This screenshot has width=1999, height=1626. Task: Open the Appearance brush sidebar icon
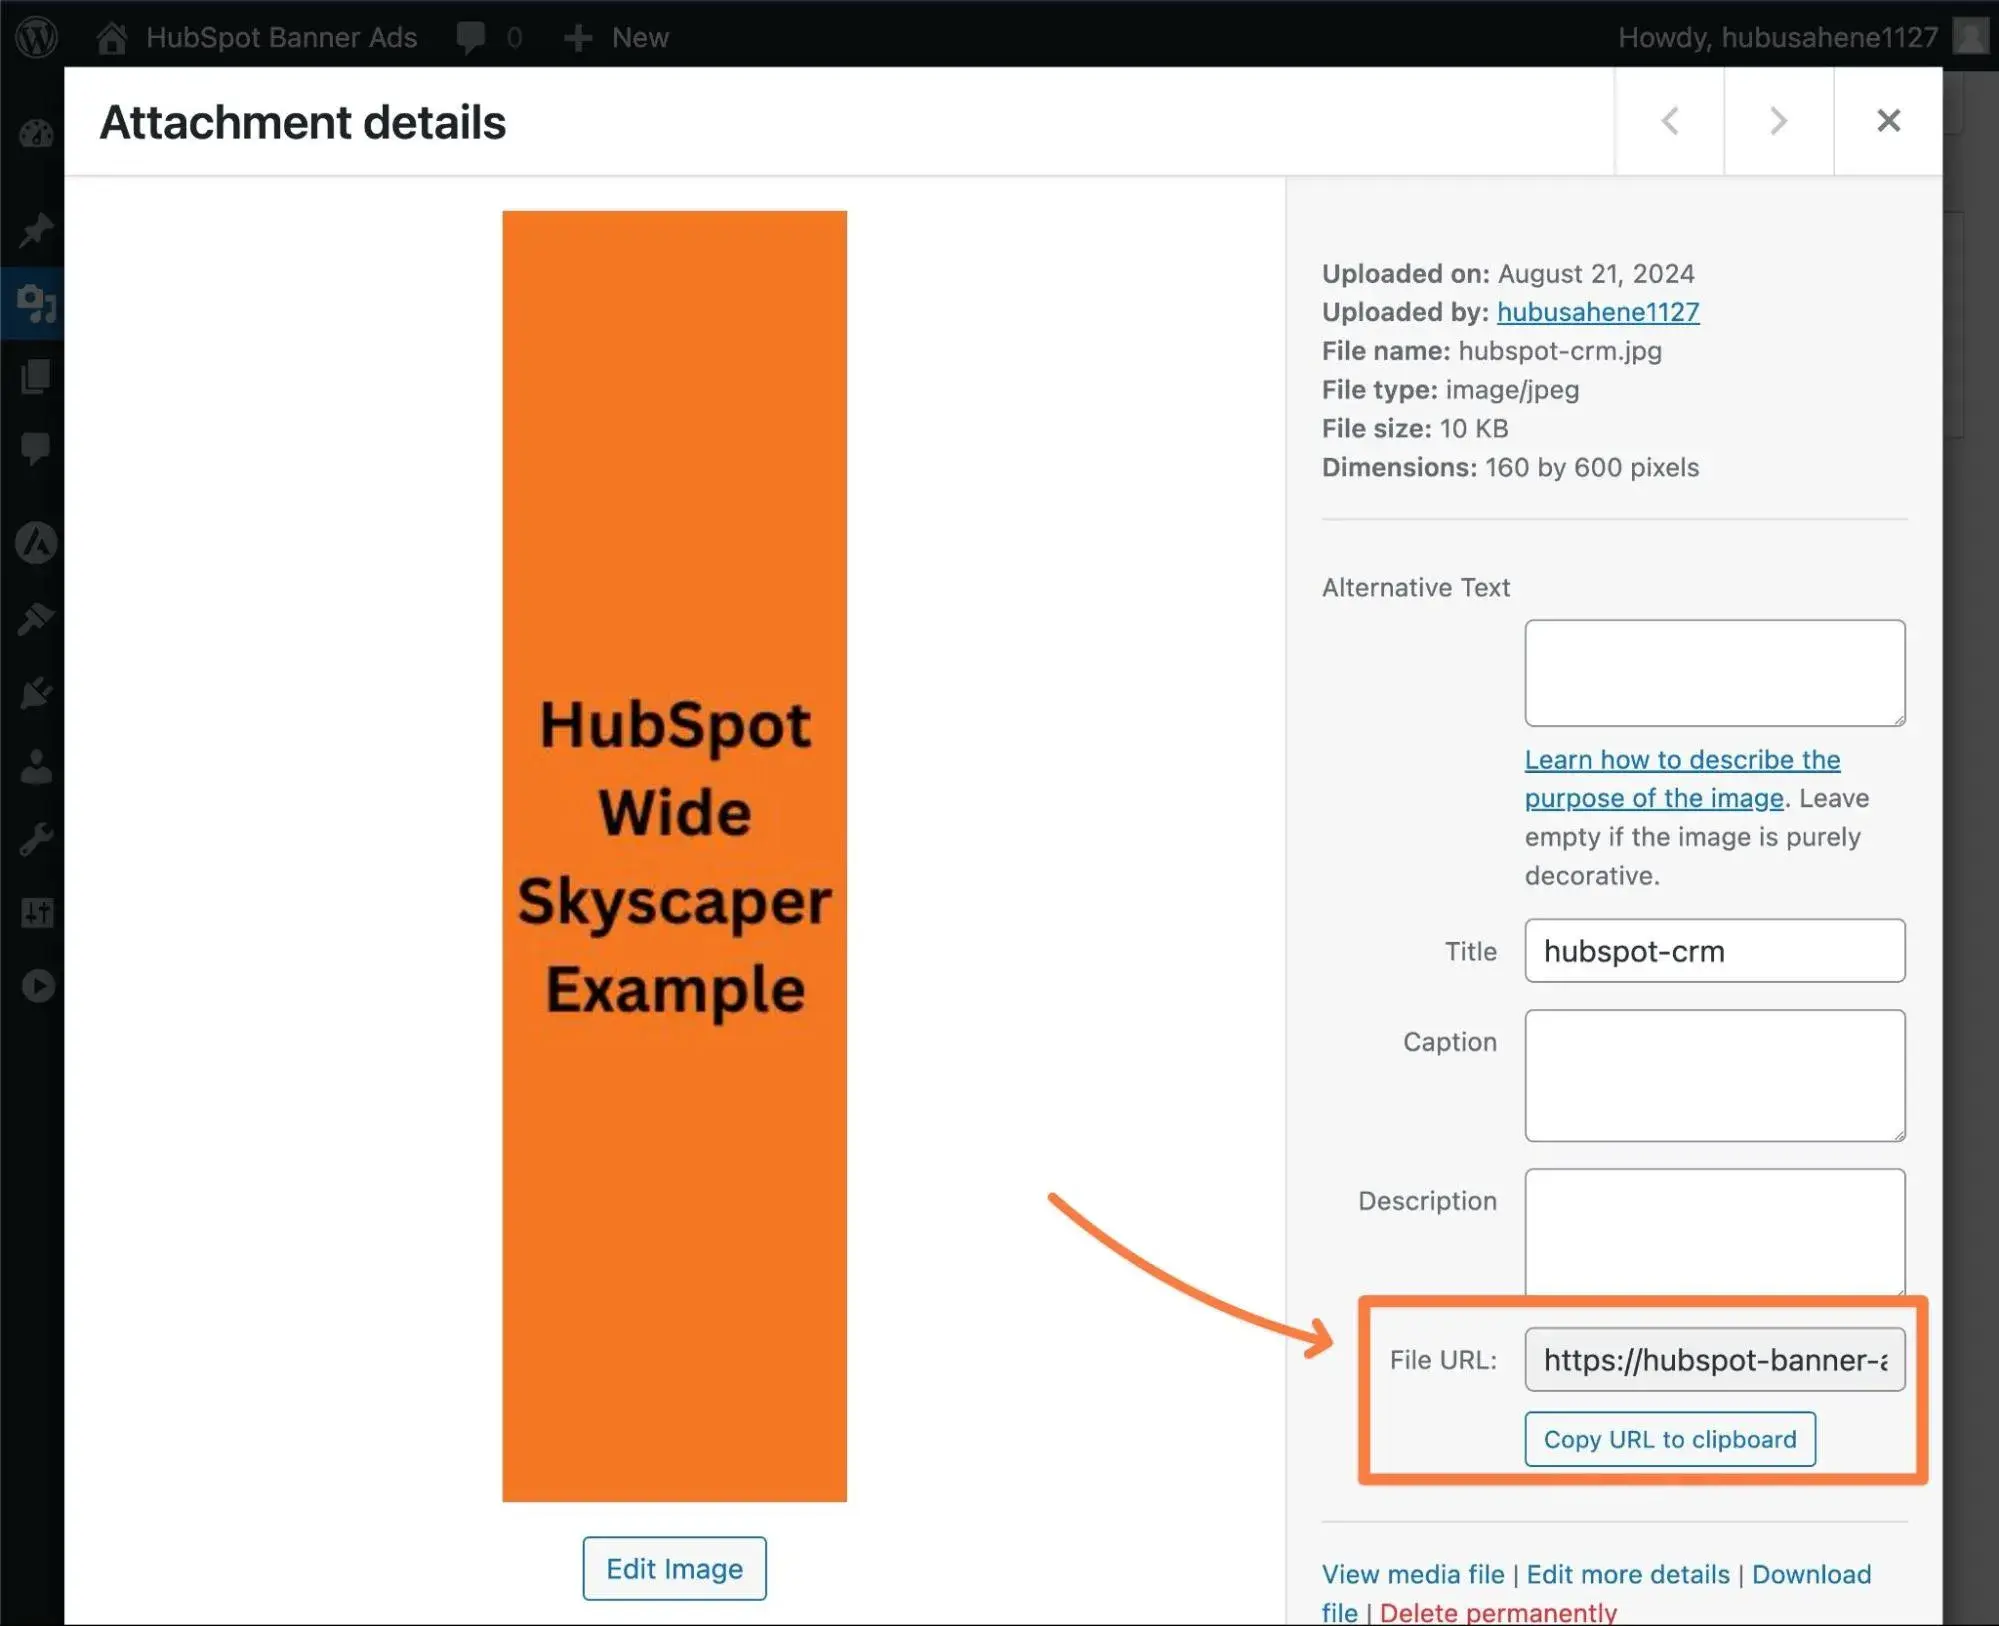[x=37, y=619]
